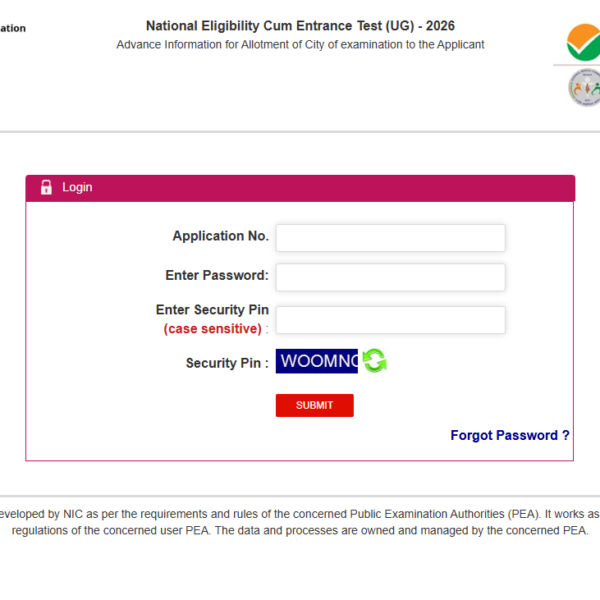Image resolution: width=600 pixels, height=600 pixels.
Task: Focus the Application No. input field
Action: [390, 238]
